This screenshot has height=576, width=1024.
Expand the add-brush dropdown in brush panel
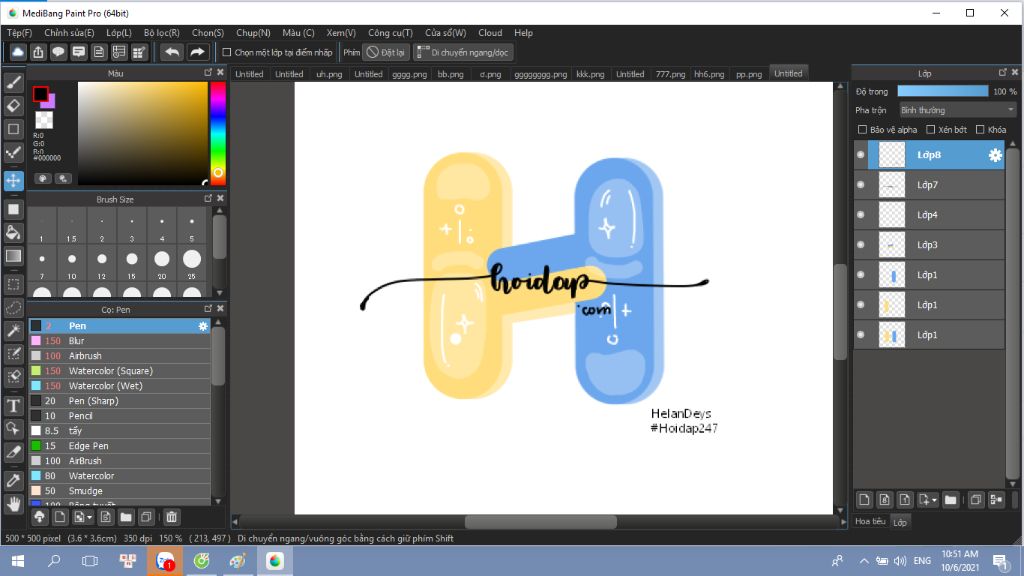pyautogui.click(x=89, y=518)
